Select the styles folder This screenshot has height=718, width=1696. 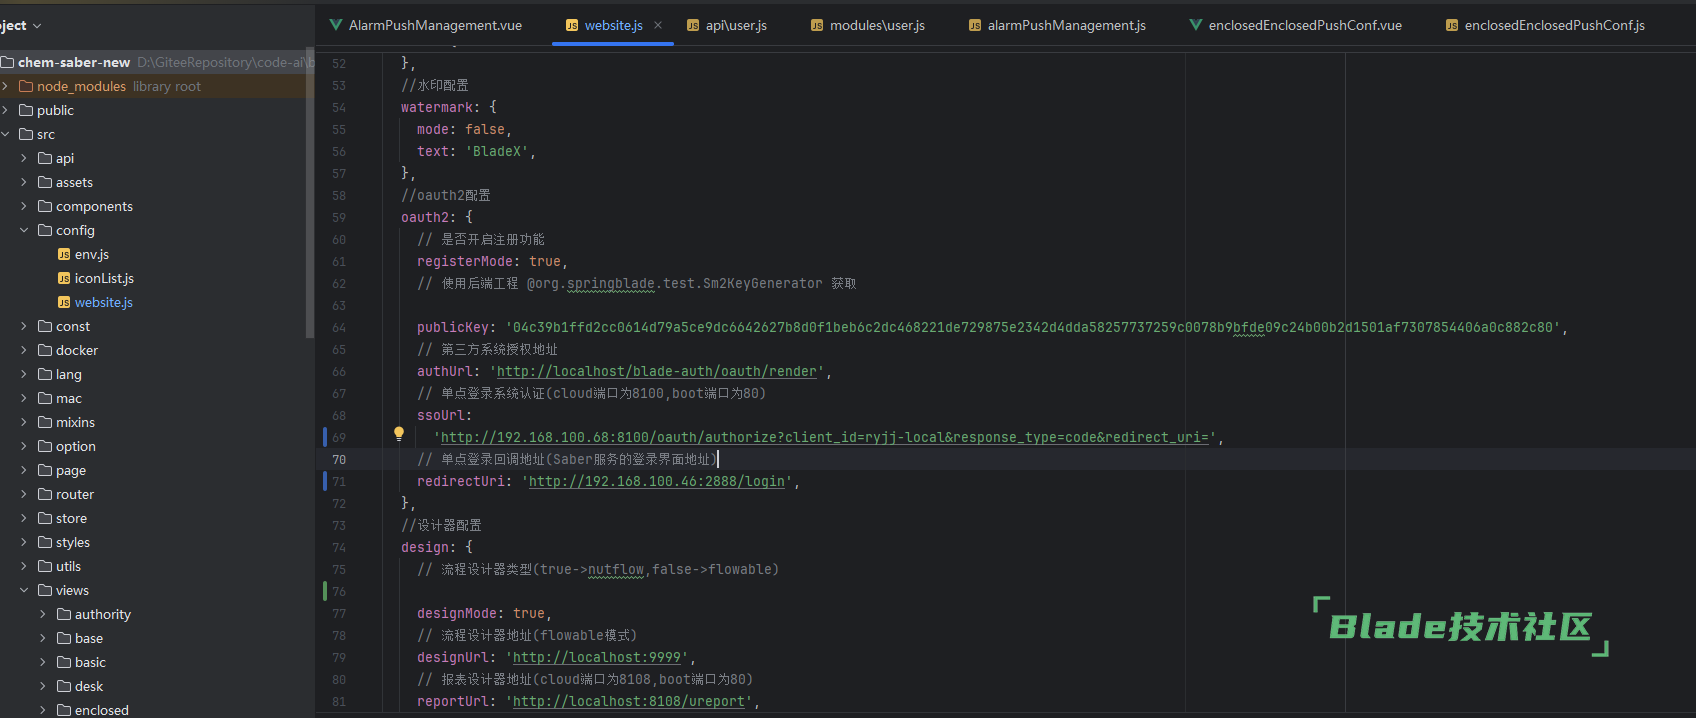click(73, 542)
